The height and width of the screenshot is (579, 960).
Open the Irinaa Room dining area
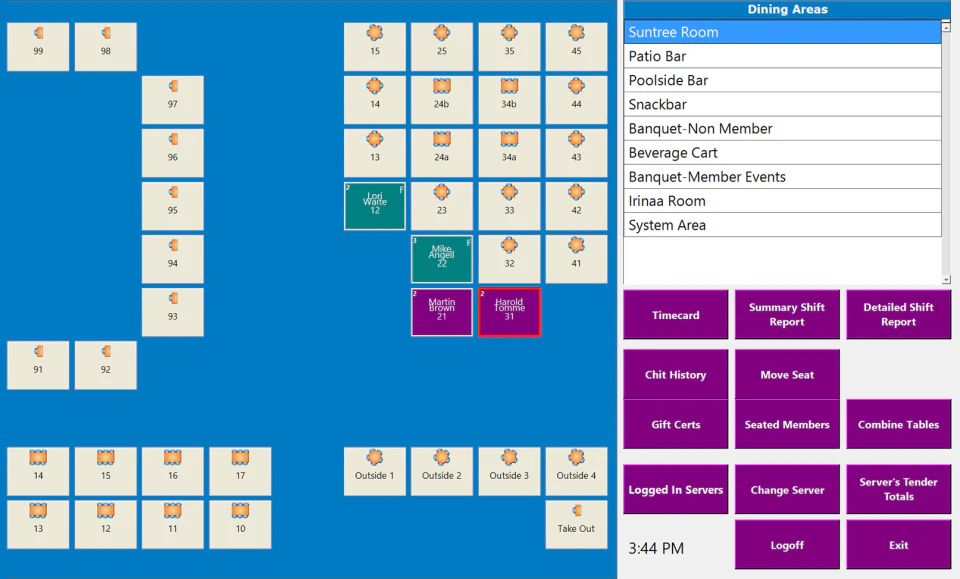coord(781,200)
